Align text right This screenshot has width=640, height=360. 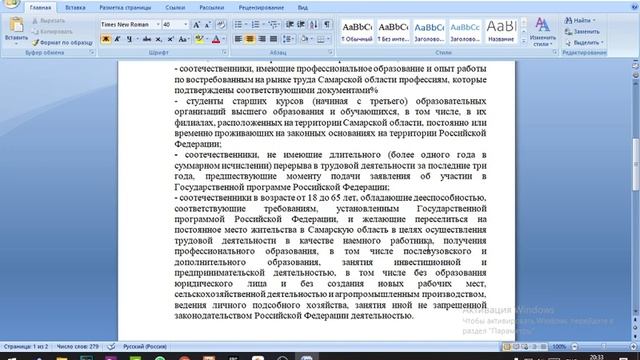[262, 39]
